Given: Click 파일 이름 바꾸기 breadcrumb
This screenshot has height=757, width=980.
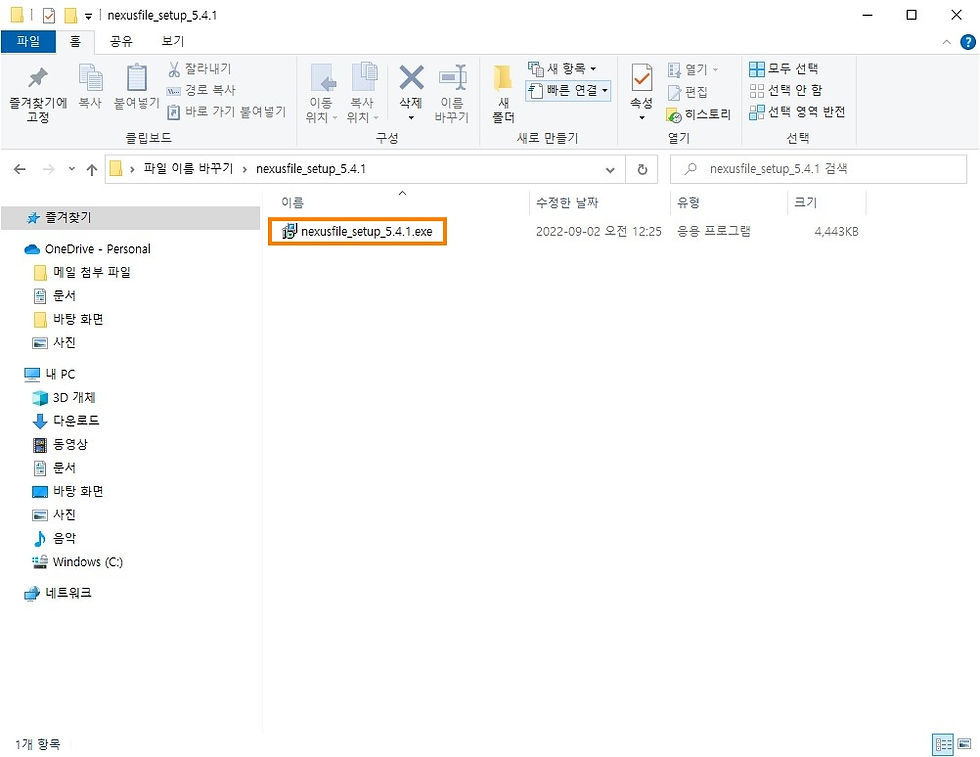Looking at the screenshot, I should coord(188,169).
